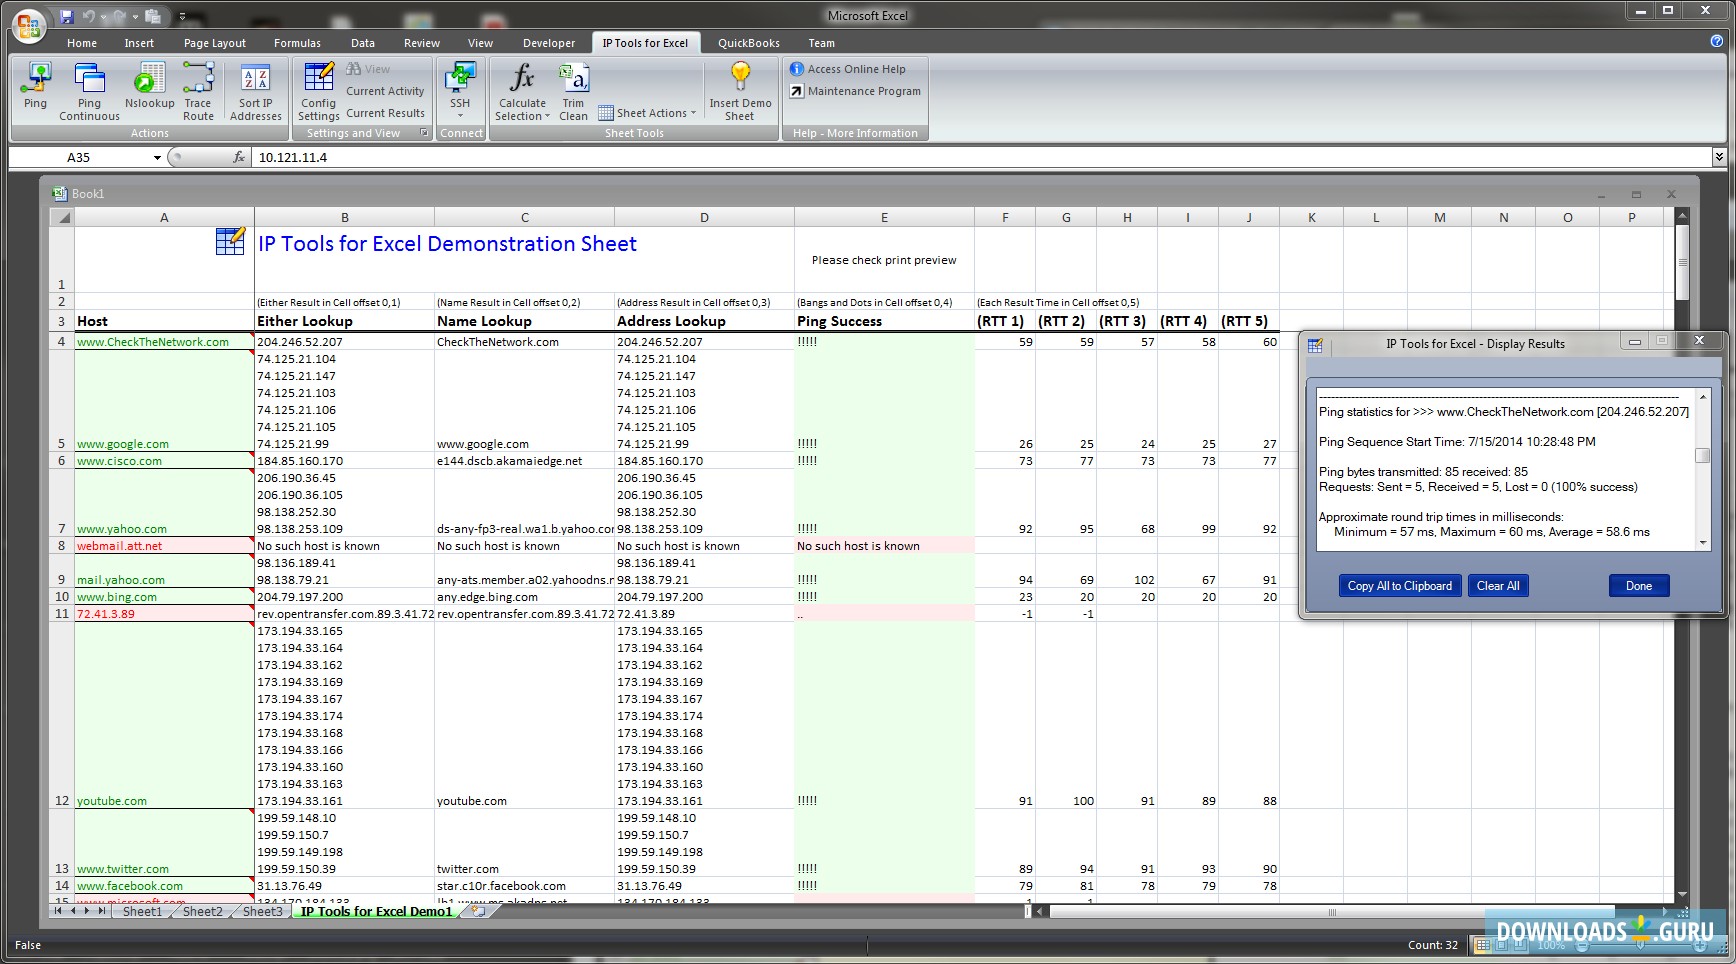Image resolution: width=1736 pixels, height=964 pixels.
Task: Open the SSH connect tool
Action: pos(460,88)
